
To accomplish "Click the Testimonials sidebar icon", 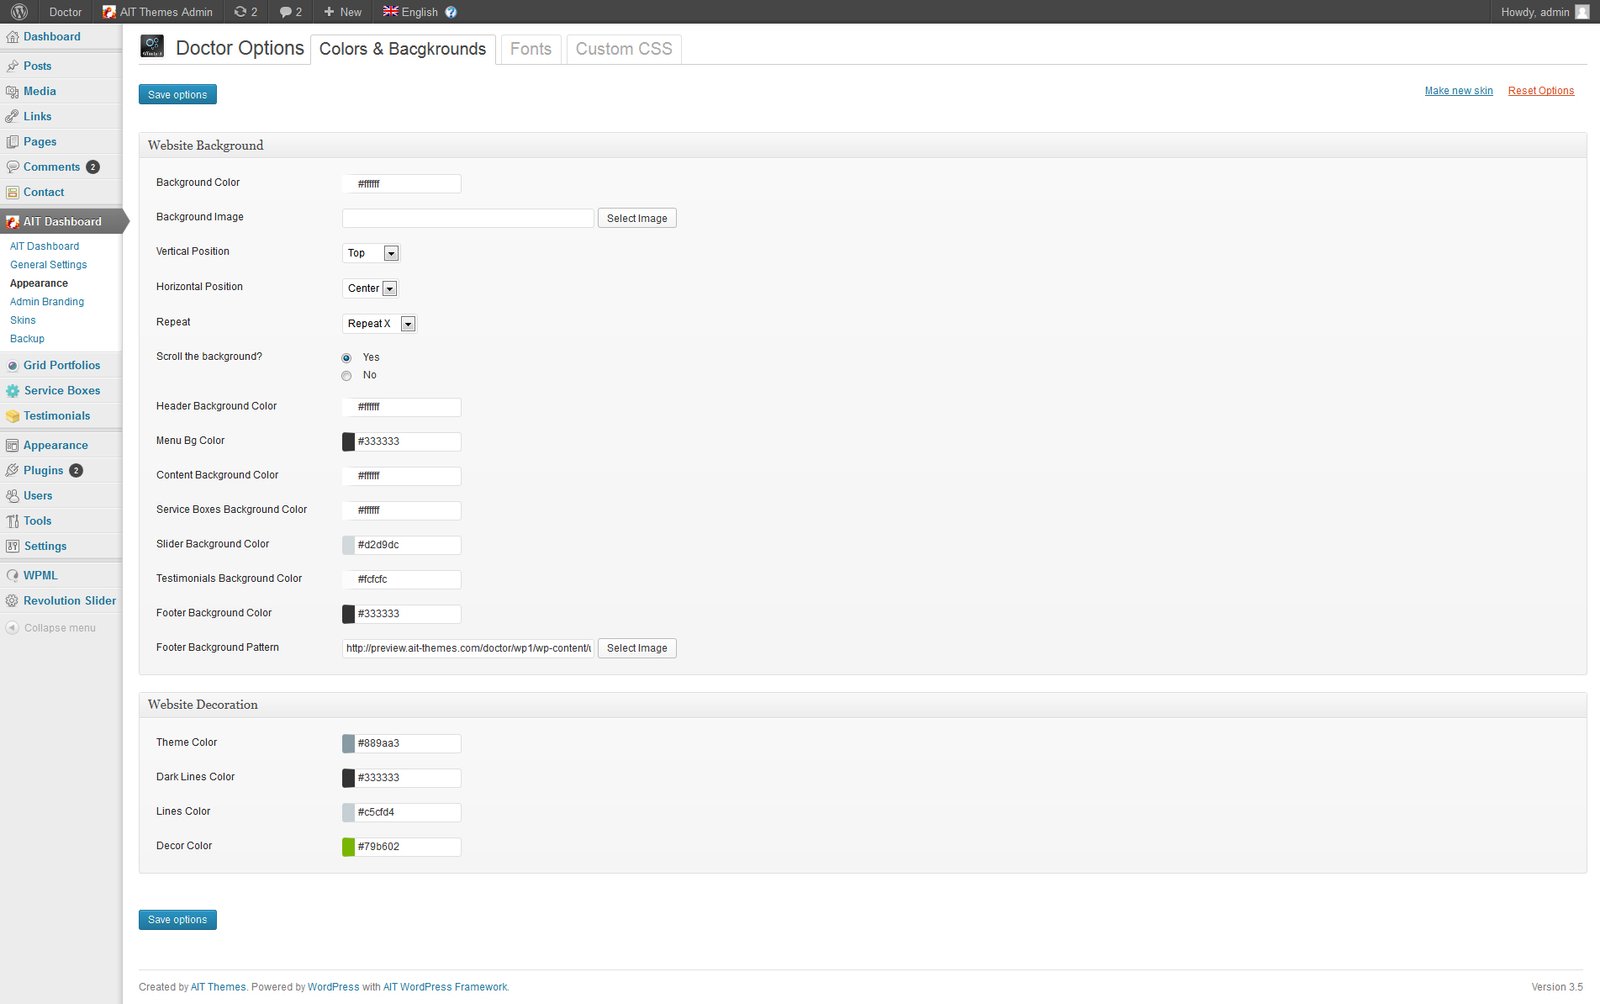I will (12, 416).
